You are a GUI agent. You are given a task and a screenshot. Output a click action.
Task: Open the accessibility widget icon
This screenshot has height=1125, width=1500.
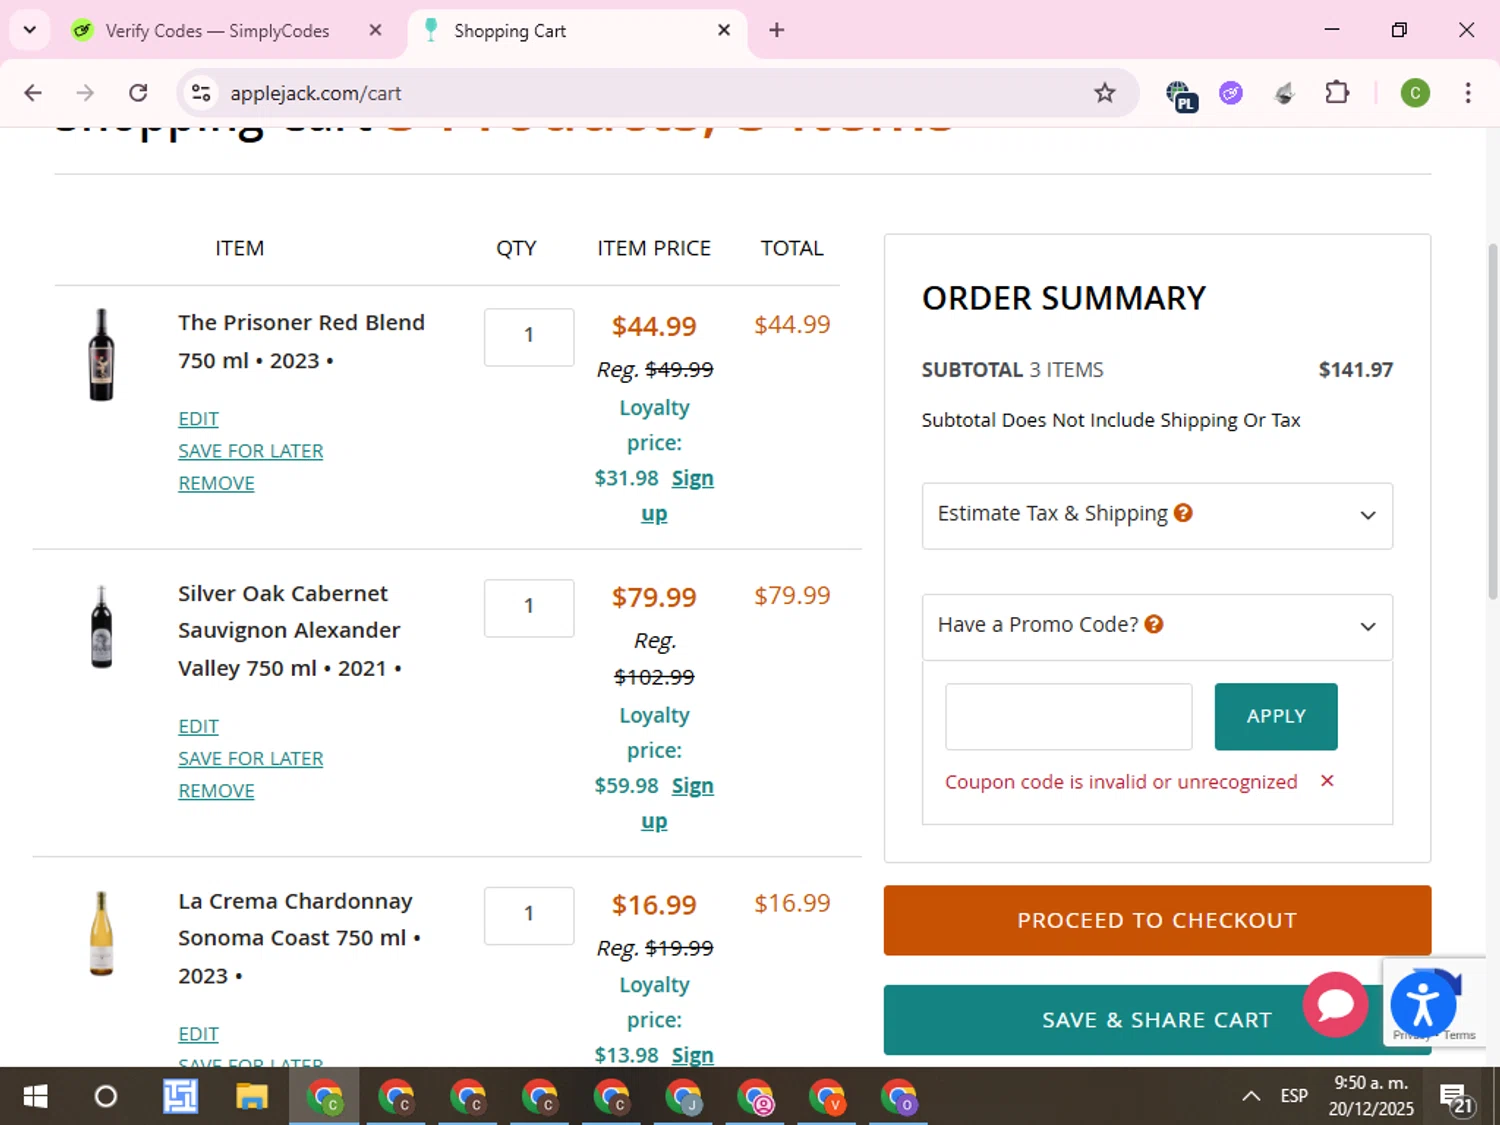coord(1423,1004)
